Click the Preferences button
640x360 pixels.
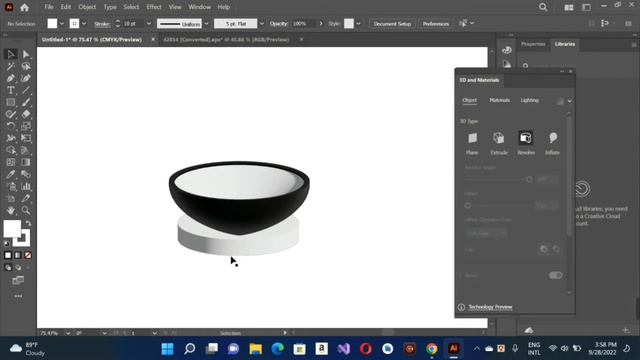436,24
